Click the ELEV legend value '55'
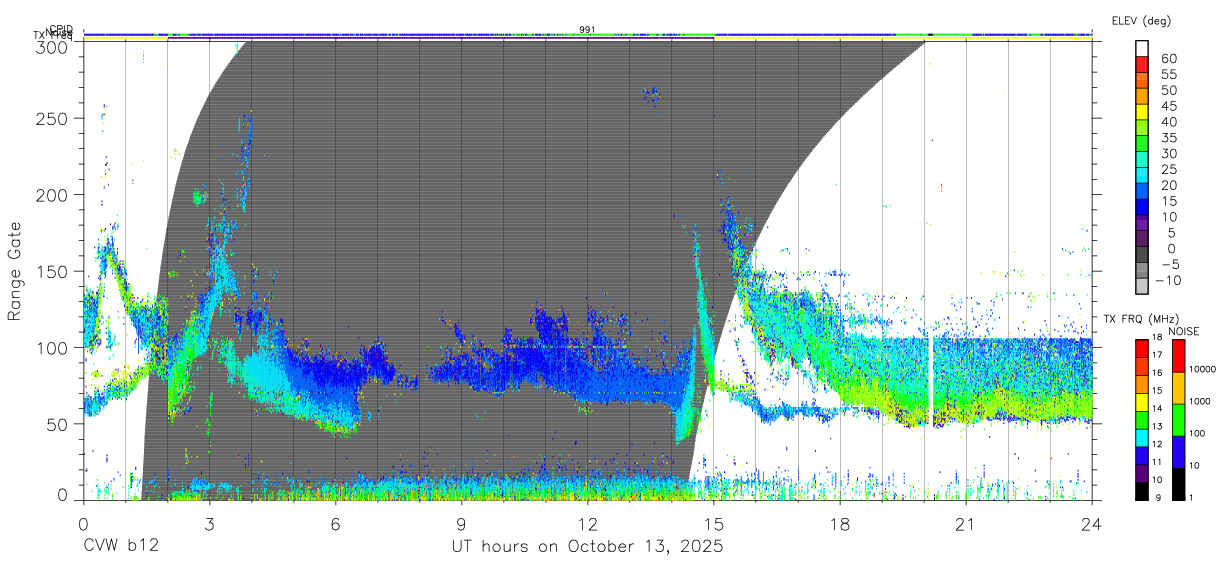Screen dimensions: 1228x567 click(1169, 75)
